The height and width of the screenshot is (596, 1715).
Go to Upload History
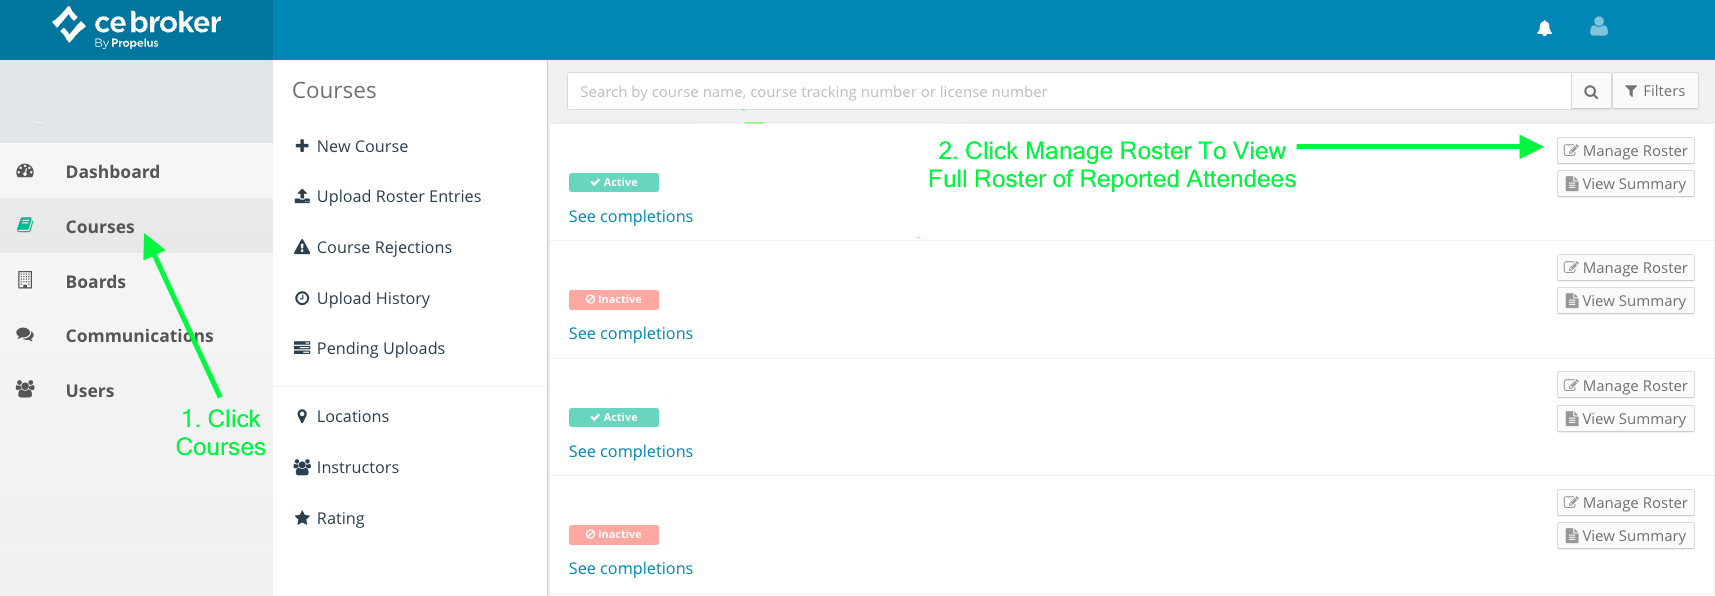point(373,298)
